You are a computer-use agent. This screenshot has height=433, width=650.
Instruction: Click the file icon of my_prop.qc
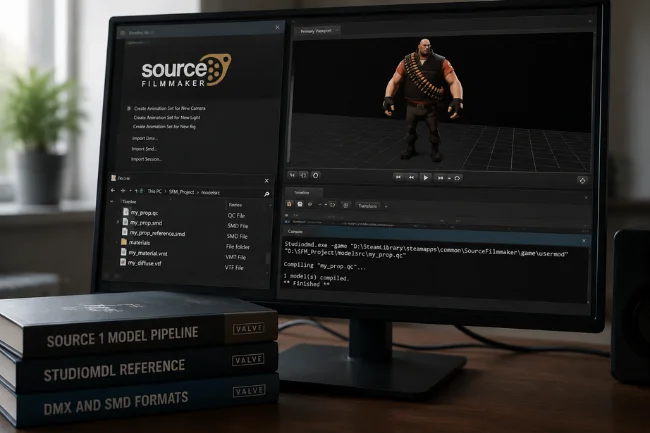(x=126, y=212)
